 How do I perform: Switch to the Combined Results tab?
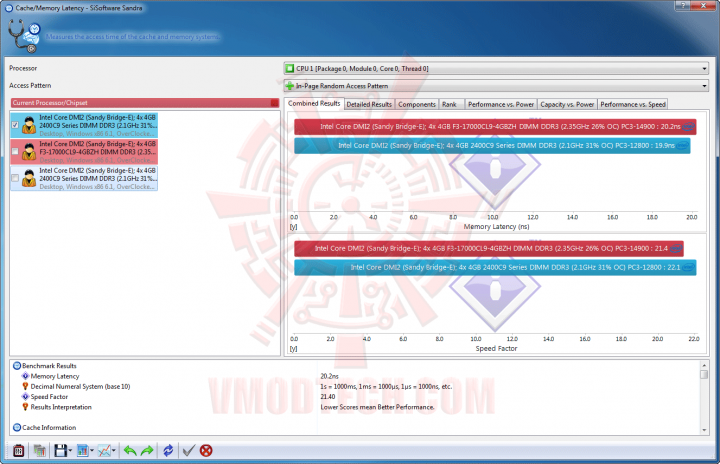coord(314,104)
